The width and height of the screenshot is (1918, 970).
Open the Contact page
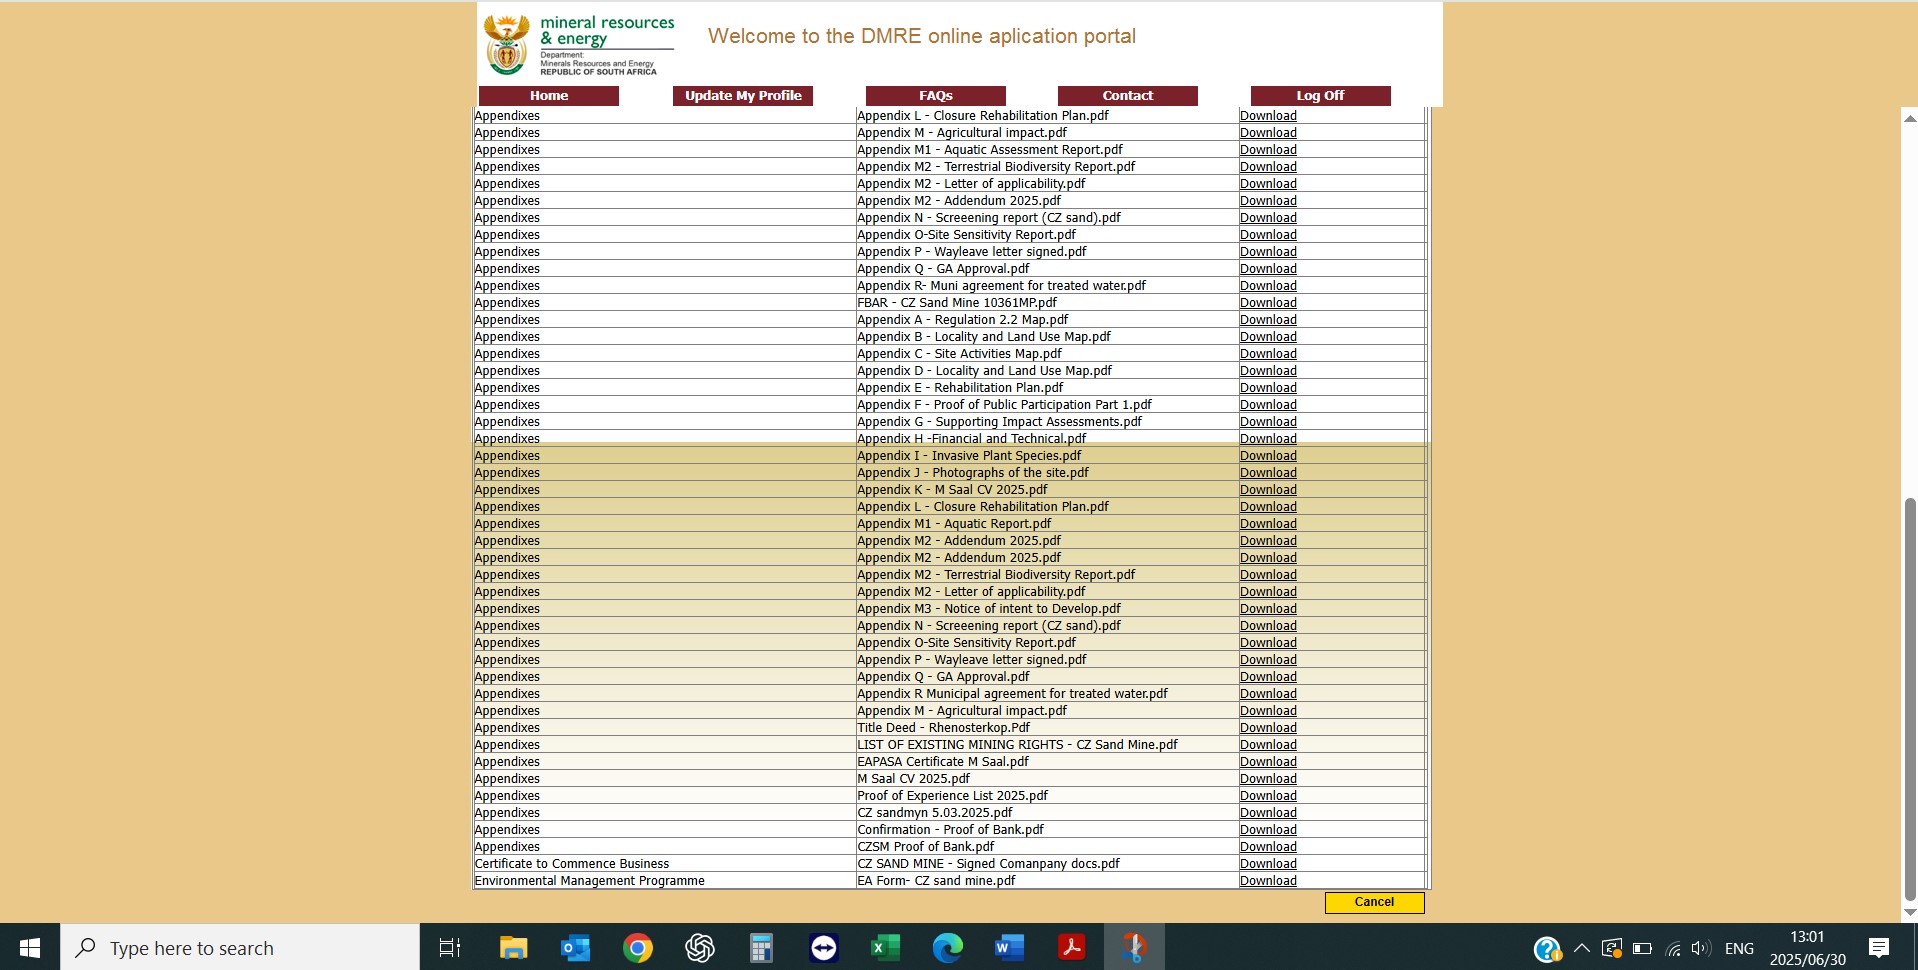click(x=1128, y=95)
